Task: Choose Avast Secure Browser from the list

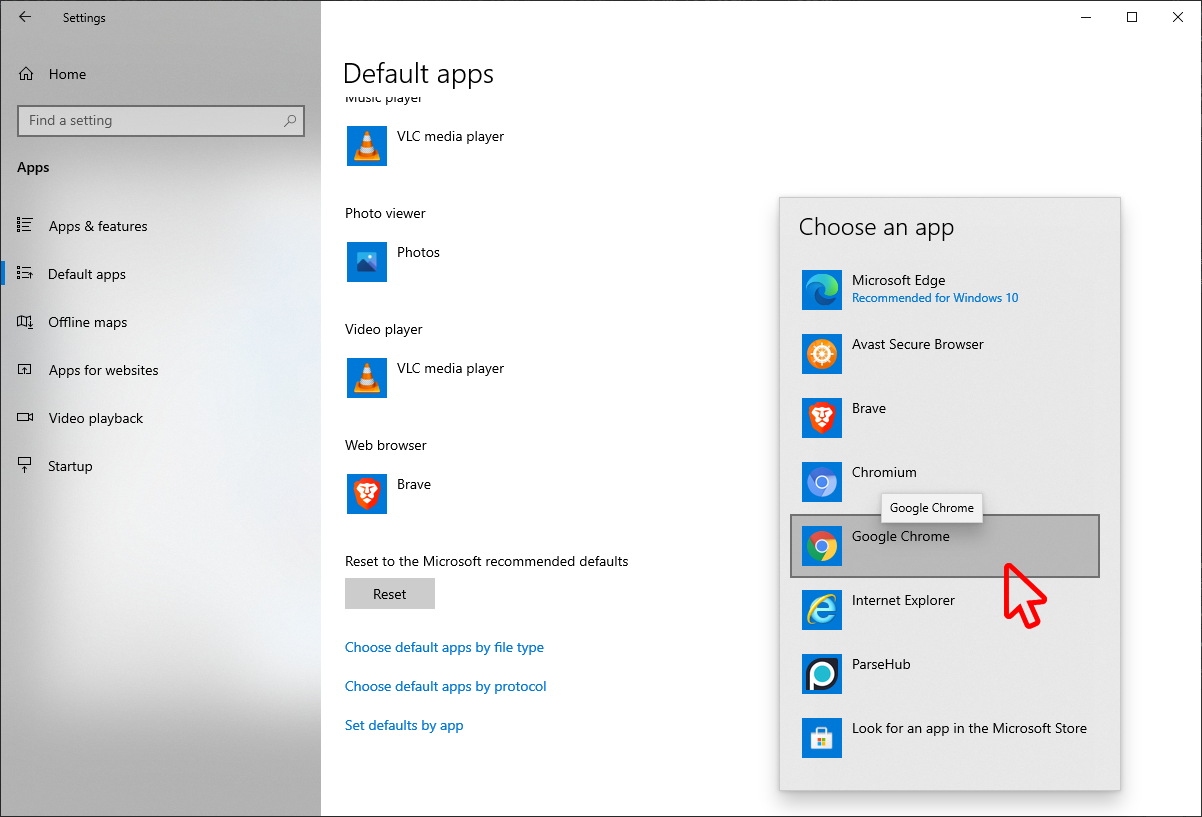Action: point(945,354)
